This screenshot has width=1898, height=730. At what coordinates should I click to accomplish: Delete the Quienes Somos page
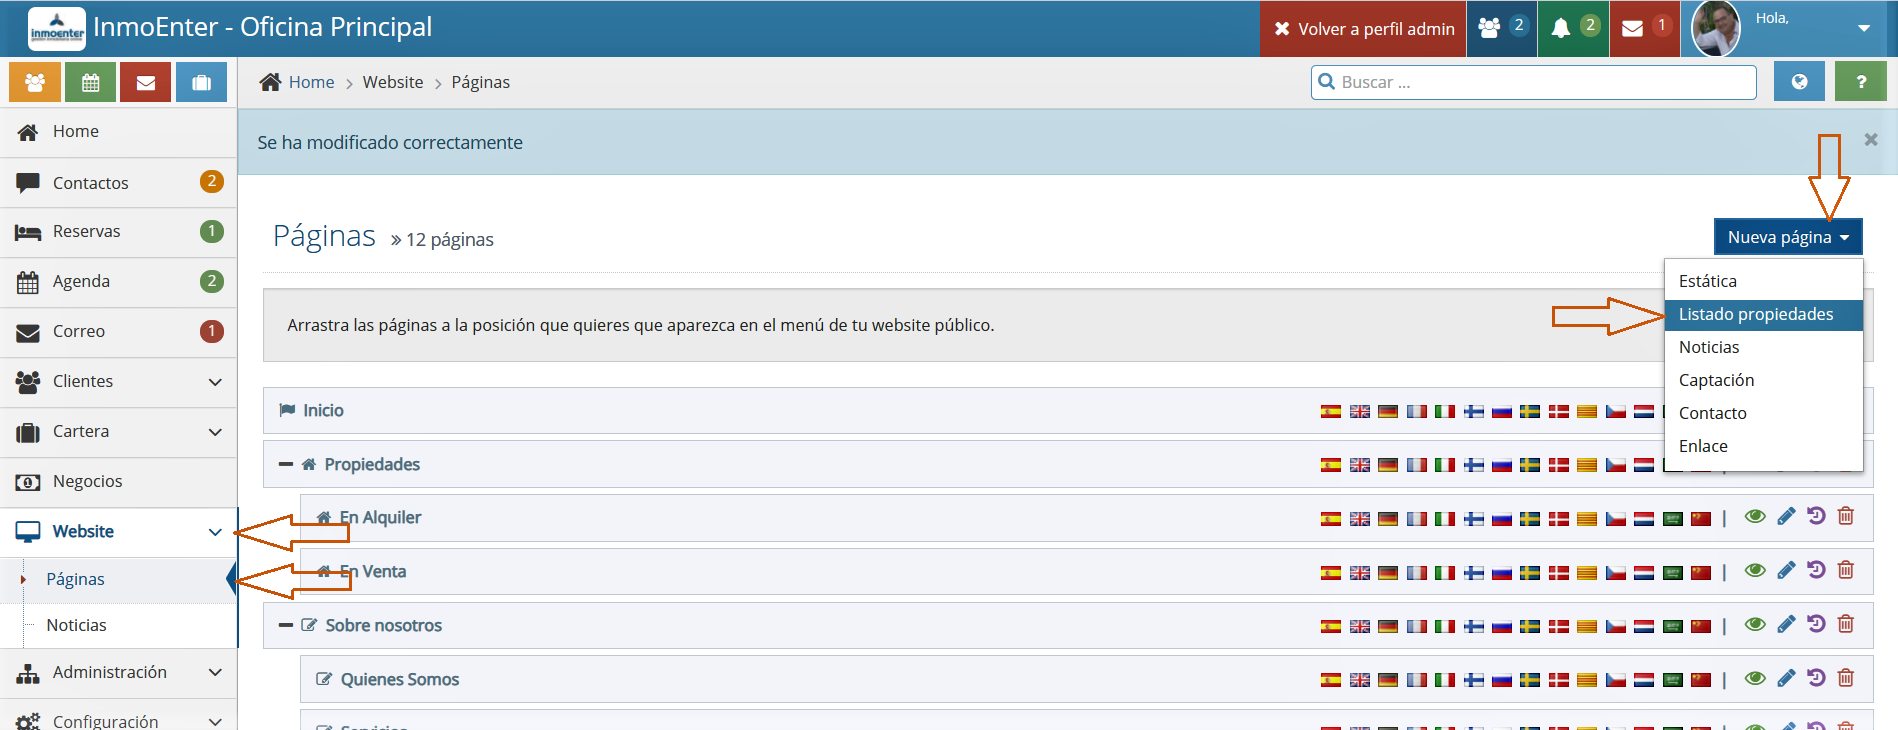pyautogui.click(x=1846, y=678)
